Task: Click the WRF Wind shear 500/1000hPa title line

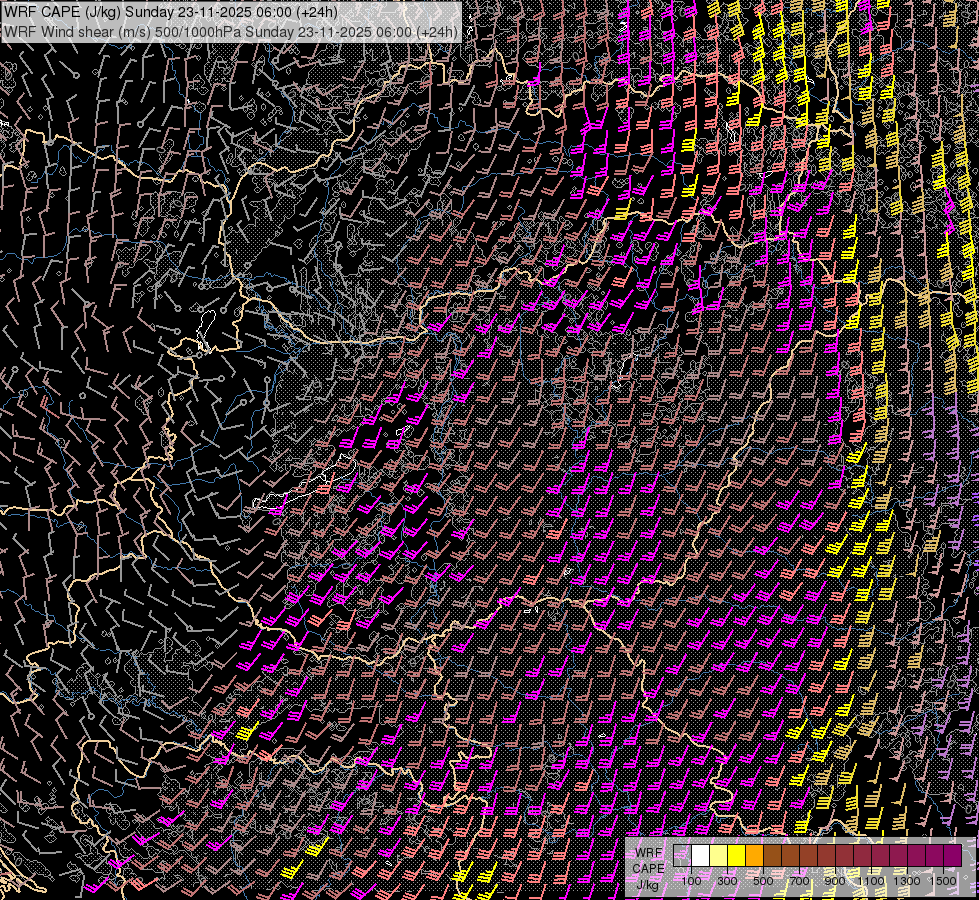Action: point(231,31)
